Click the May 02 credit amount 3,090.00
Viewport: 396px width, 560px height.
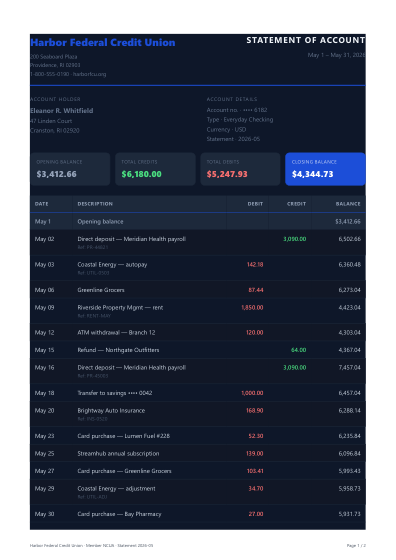pos(295,239)
